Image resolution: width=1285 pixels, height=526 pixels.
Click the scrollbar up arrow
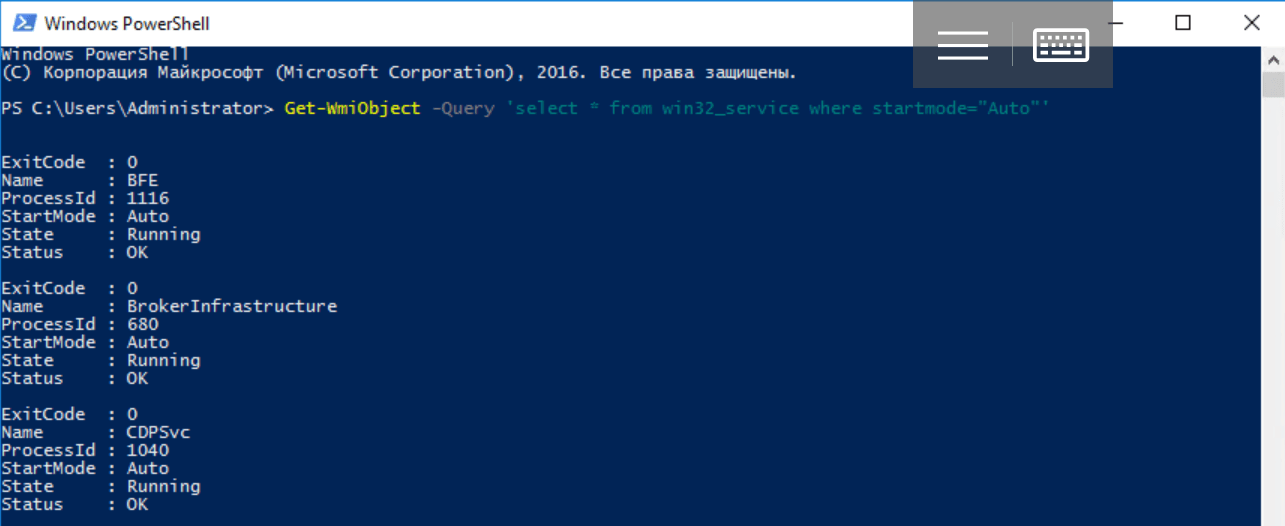[1274, 59]
